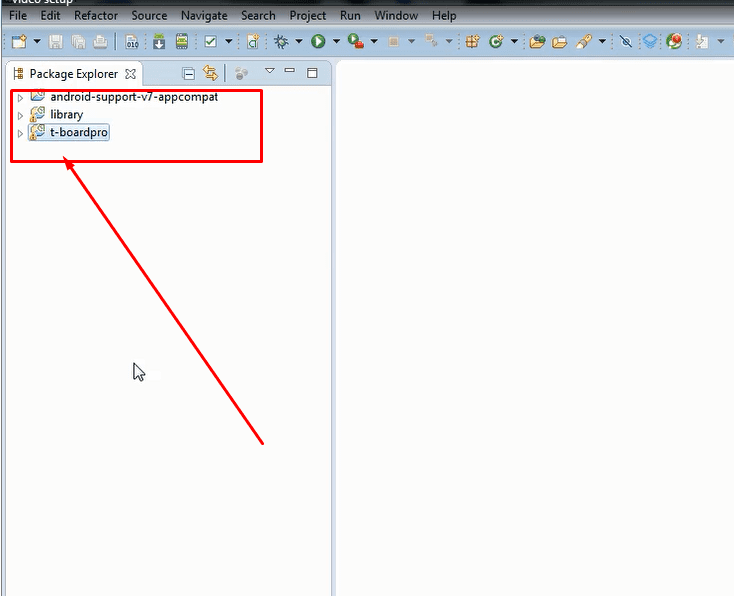Viewport: 734px width, 596px height.
Task: Expand the library project node
Action: click(20, 115)
